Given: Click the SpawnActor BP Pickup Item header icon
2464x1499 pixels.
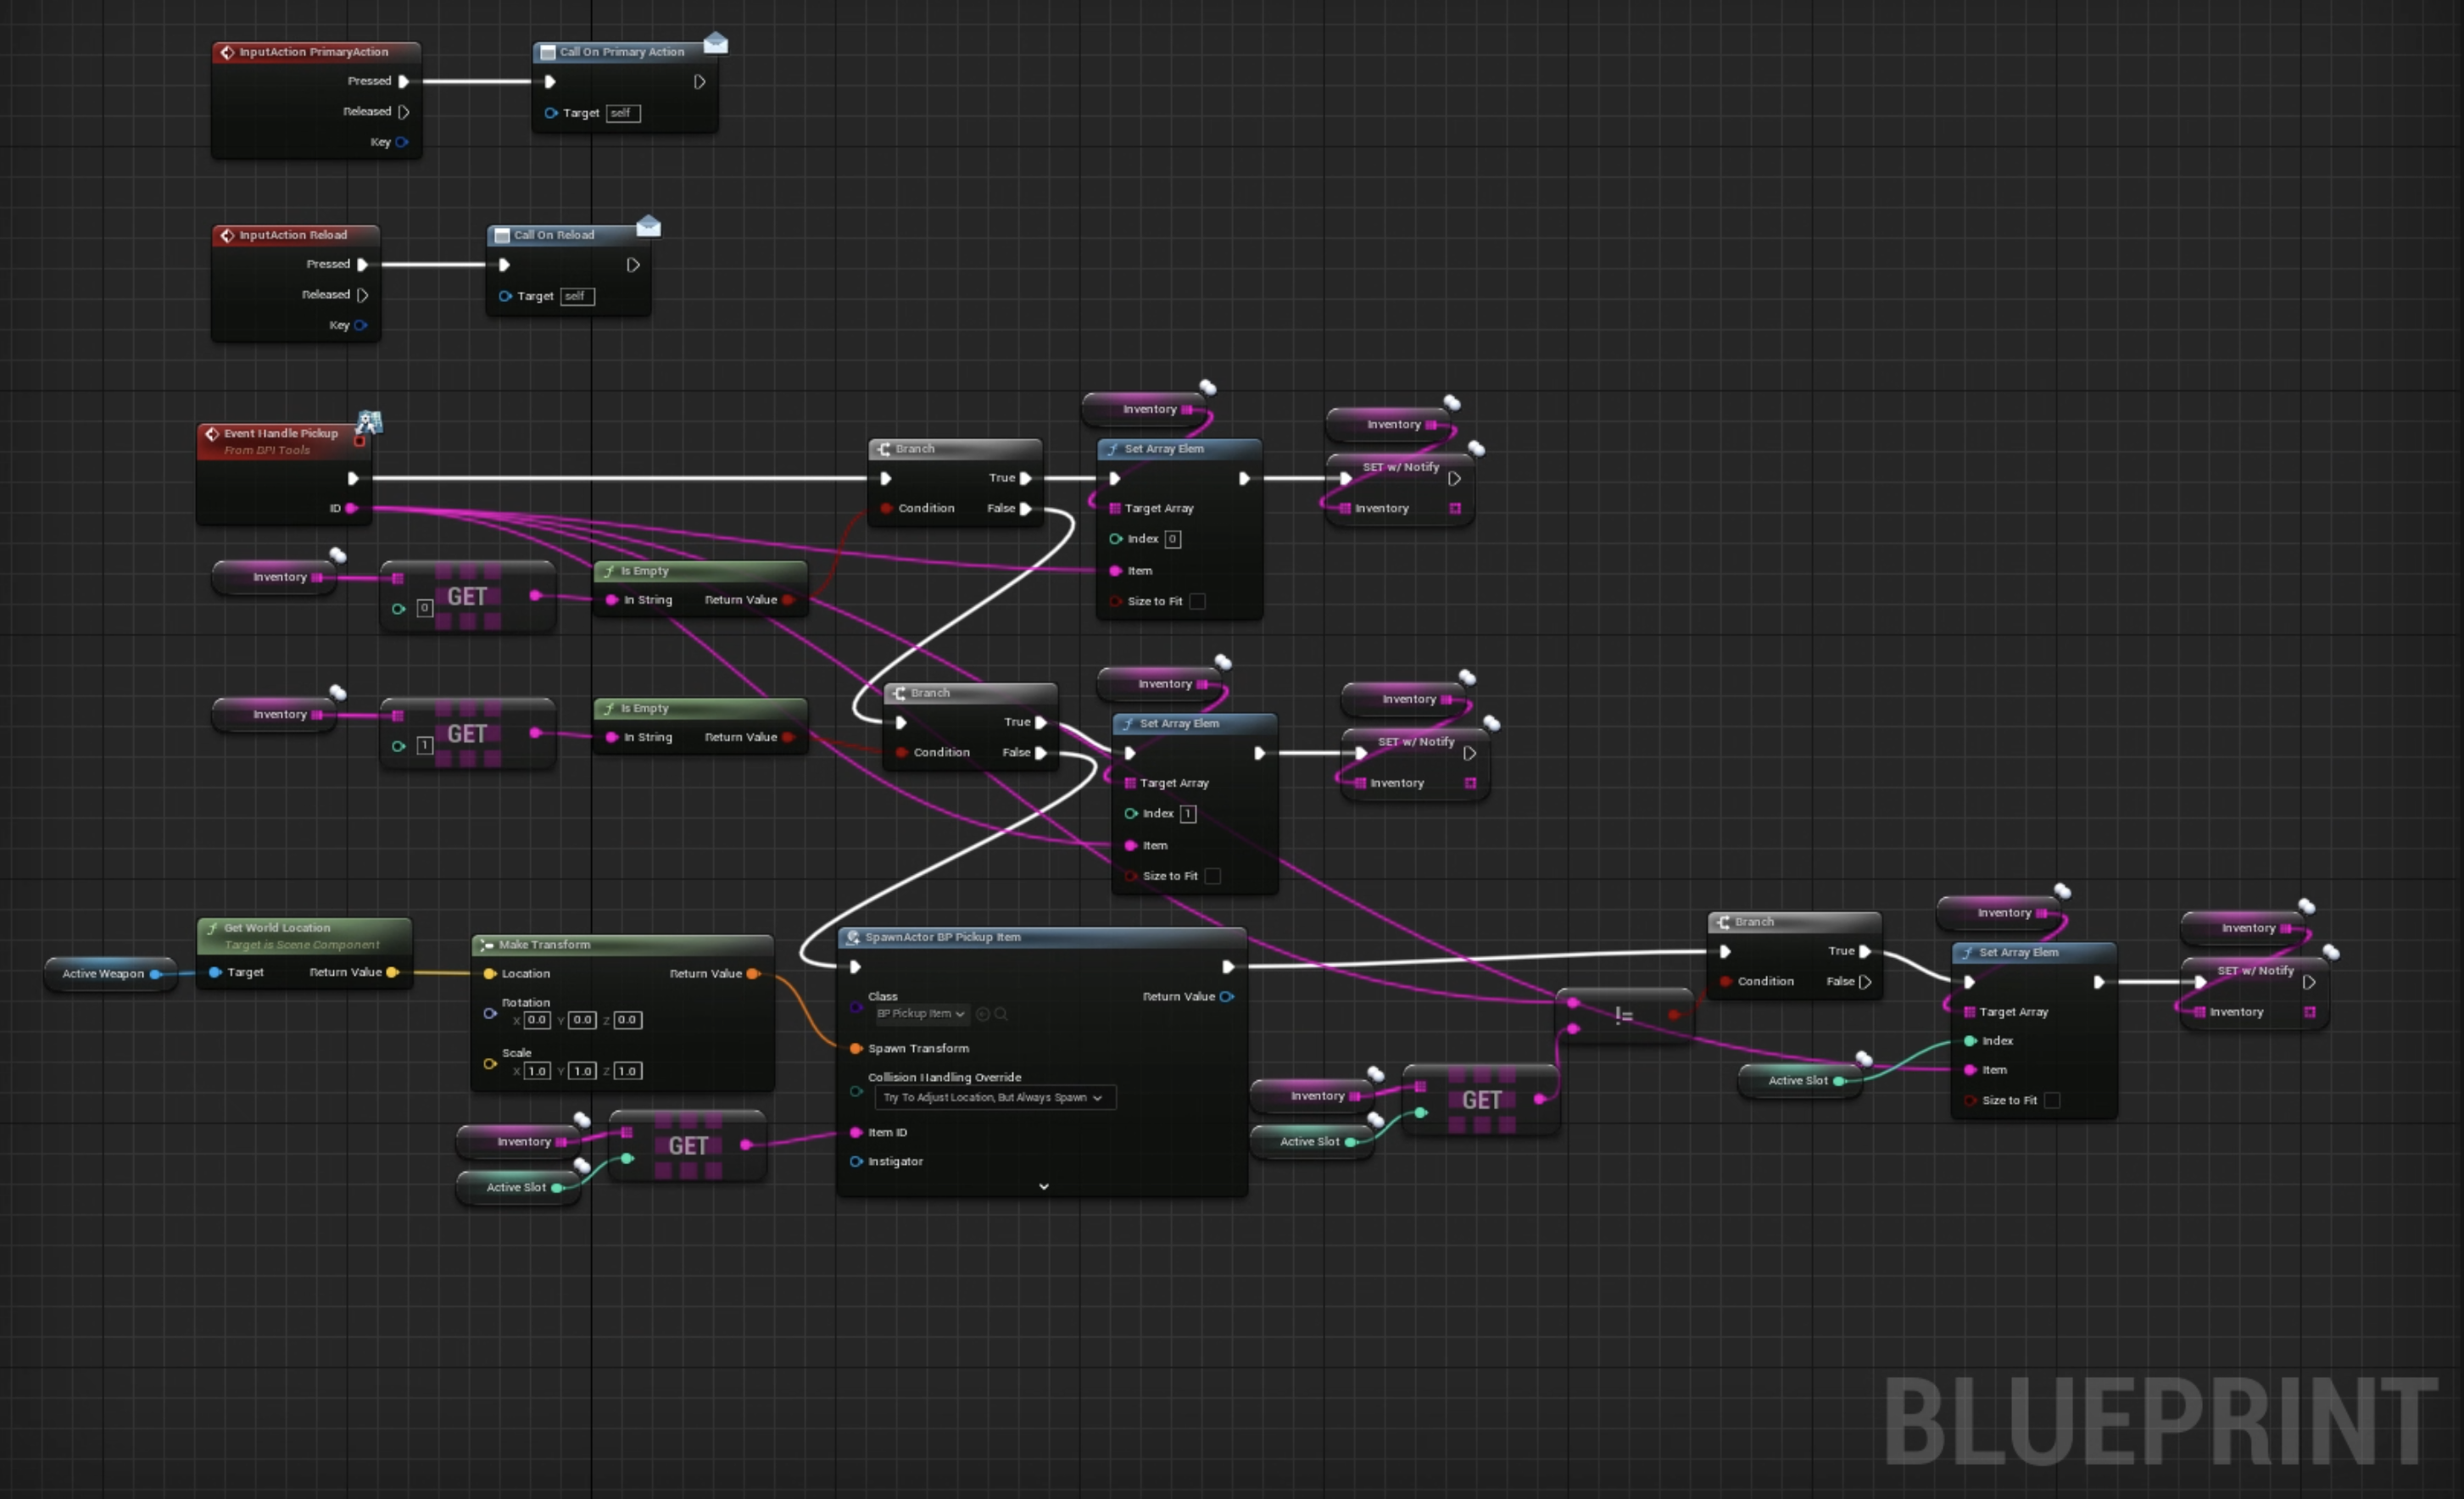Looking at the screenshot, I should coord(853,937).
